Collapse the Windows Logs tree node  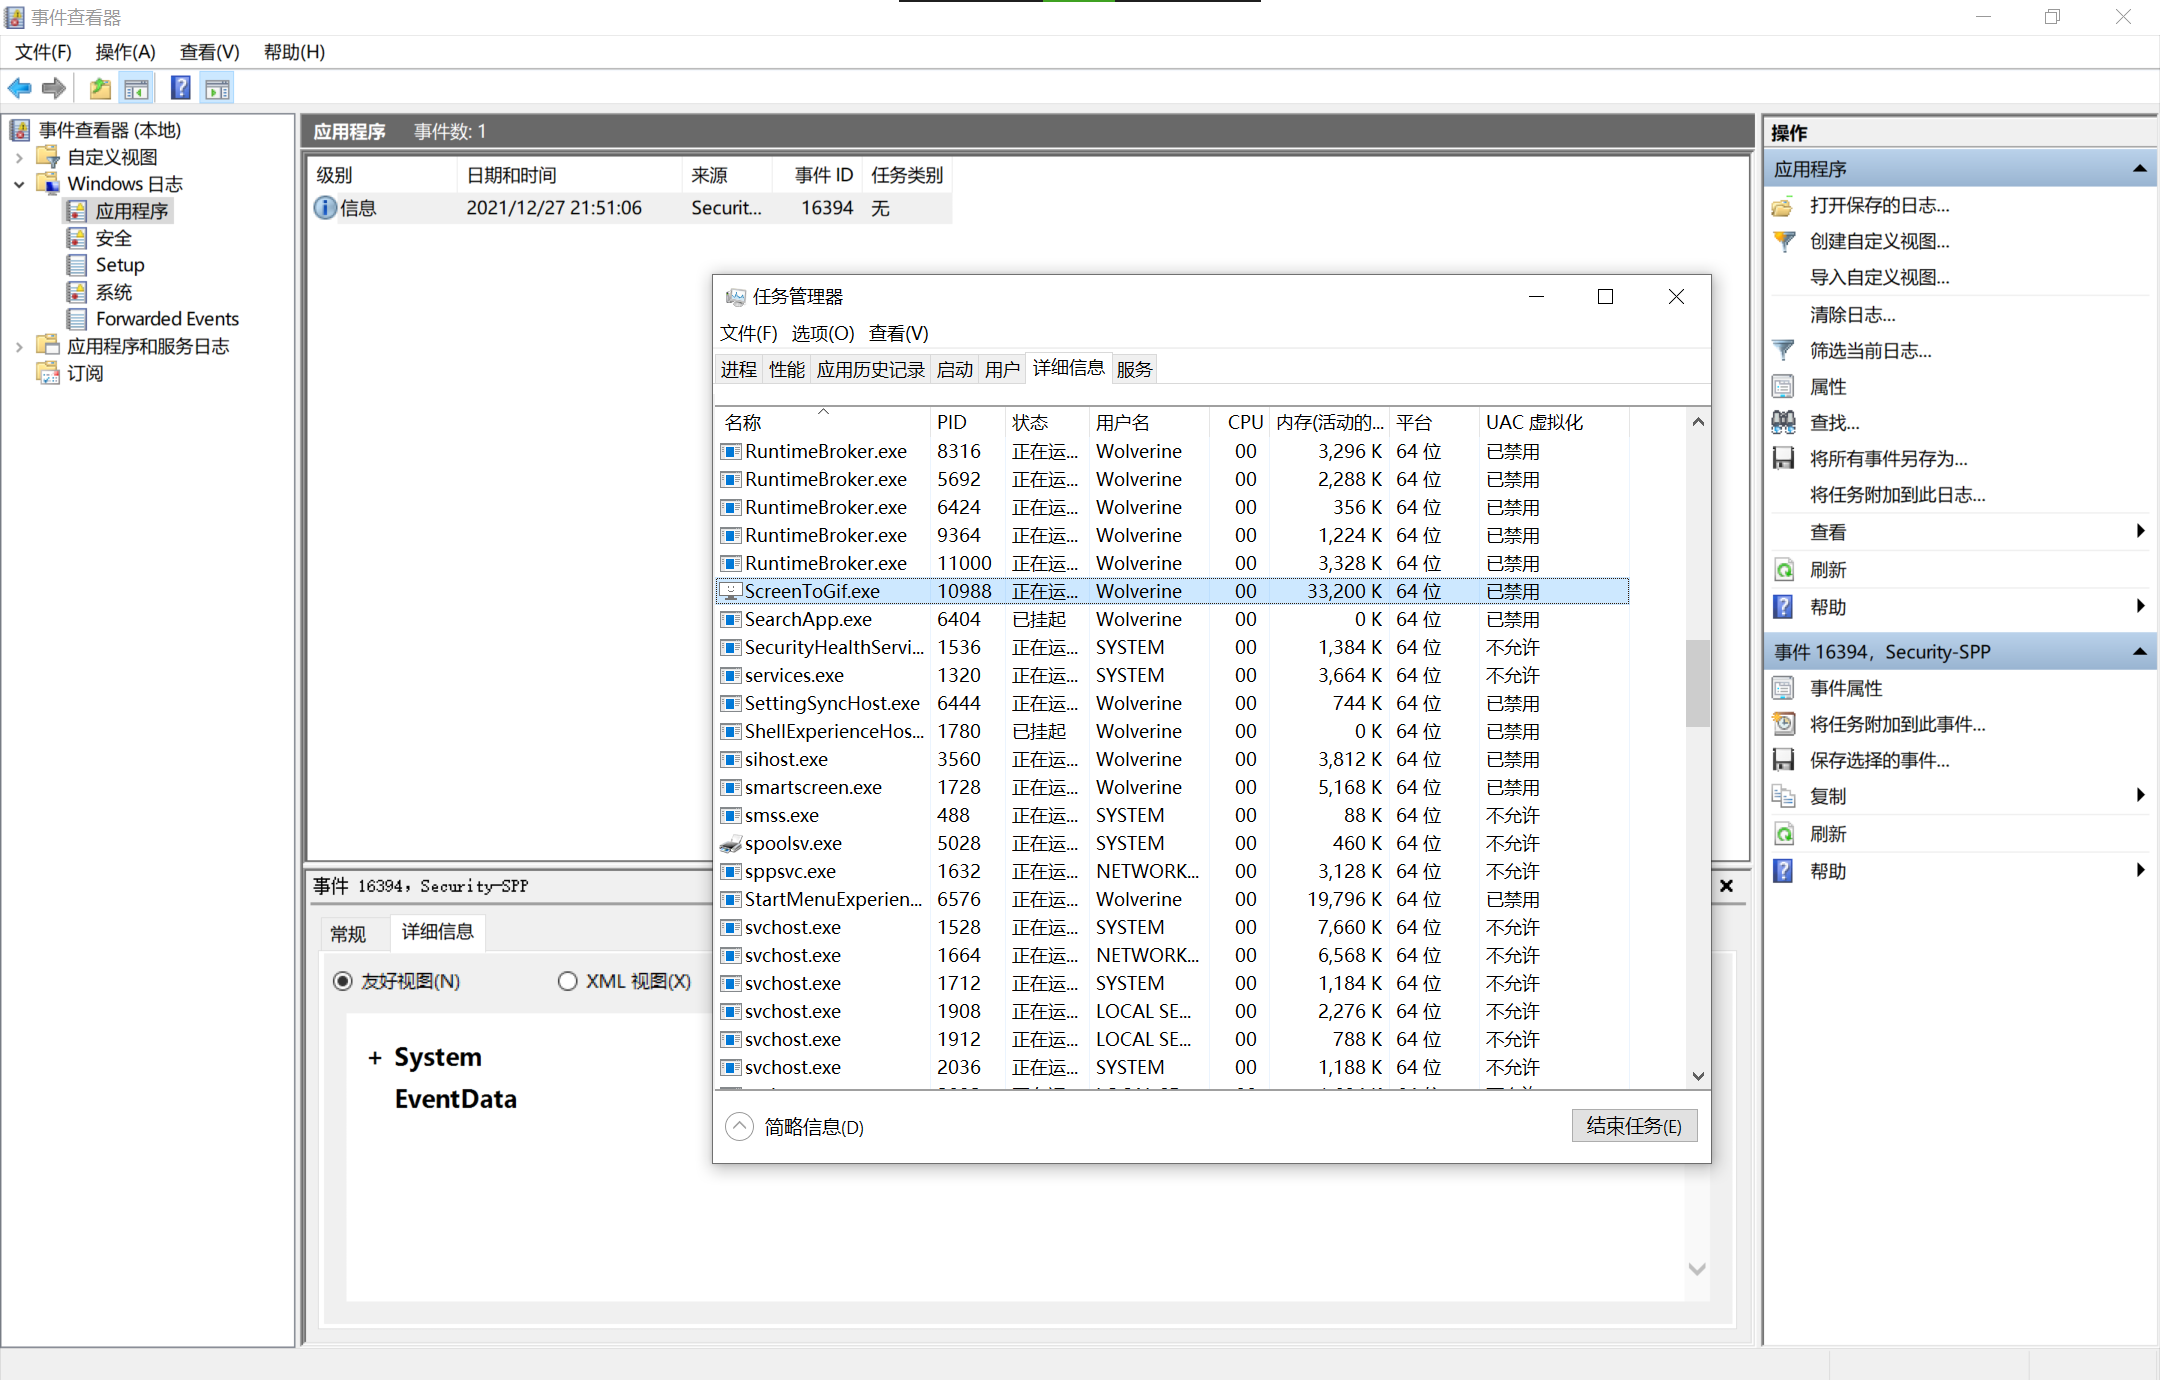[19, 184]
